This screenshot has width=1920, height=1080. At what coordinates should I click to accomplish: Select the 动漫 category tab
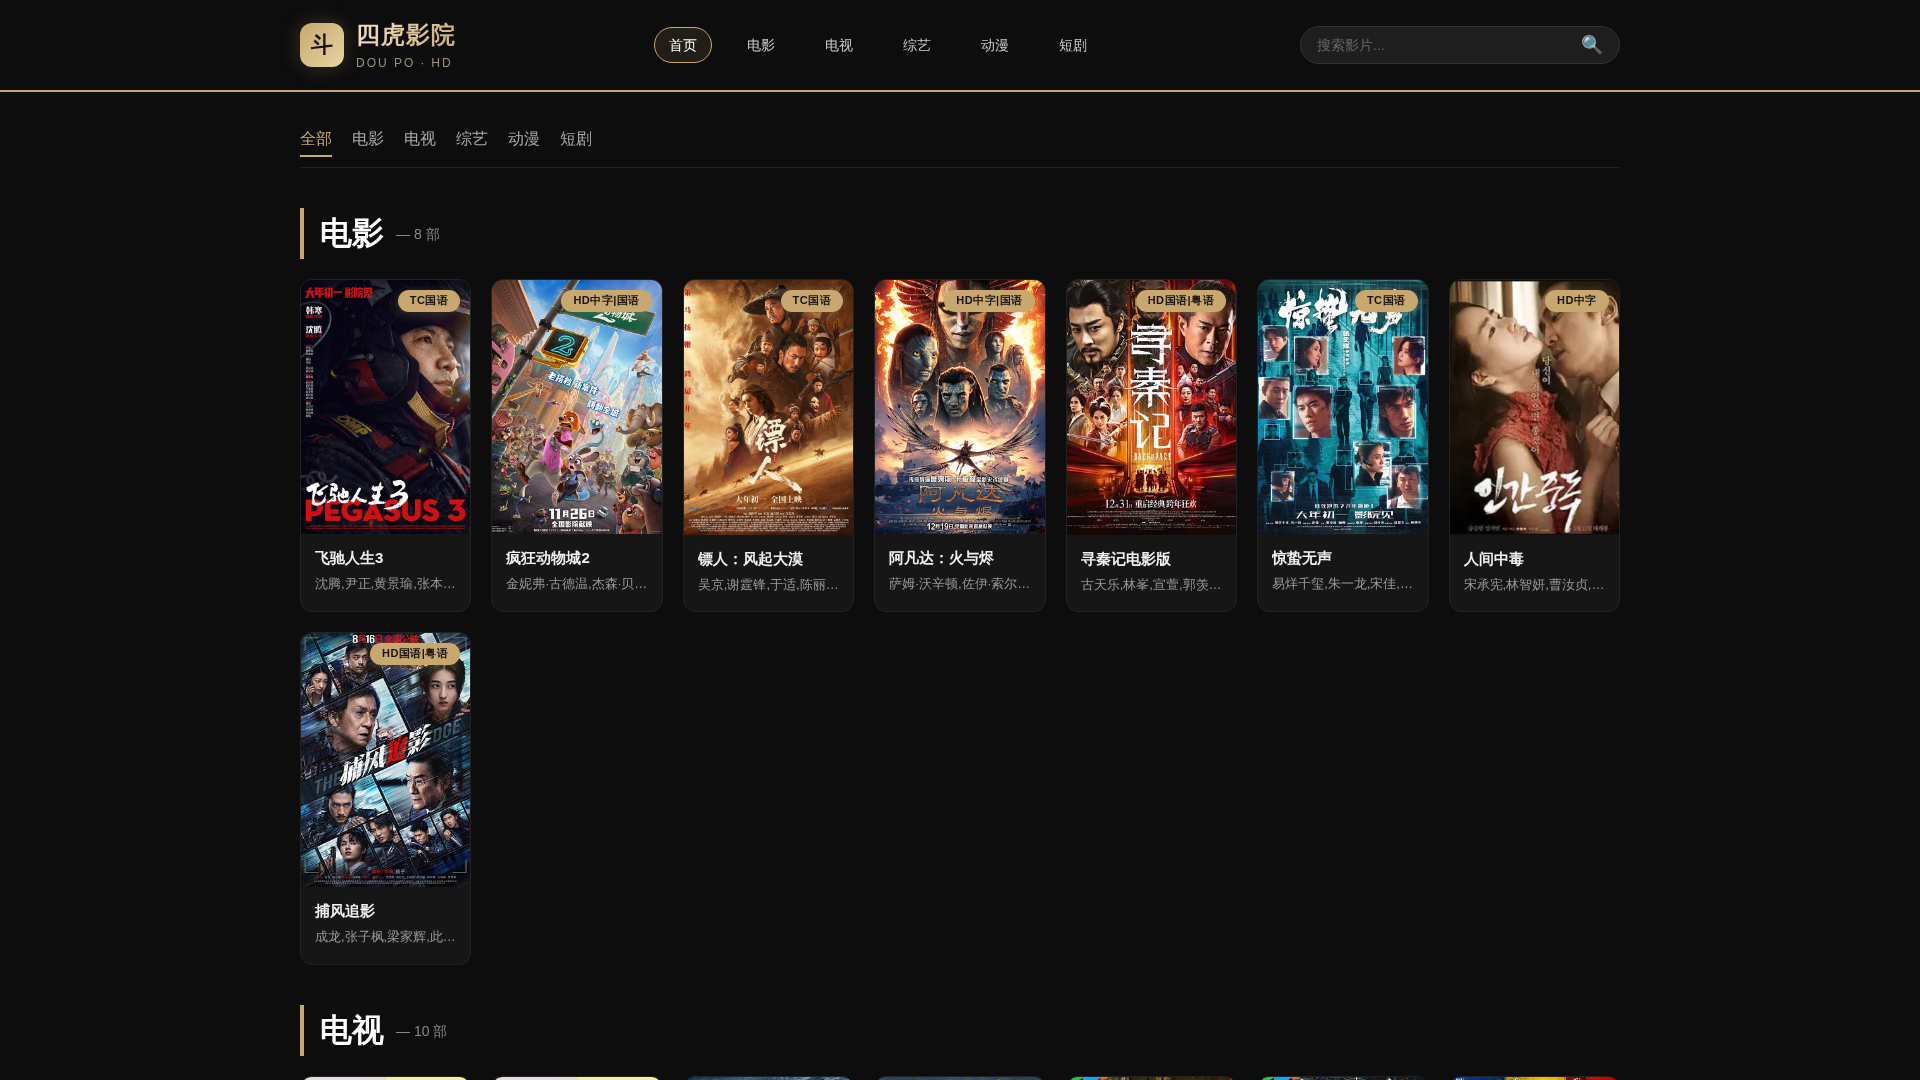pyautogui.click(x=524, y=139)
